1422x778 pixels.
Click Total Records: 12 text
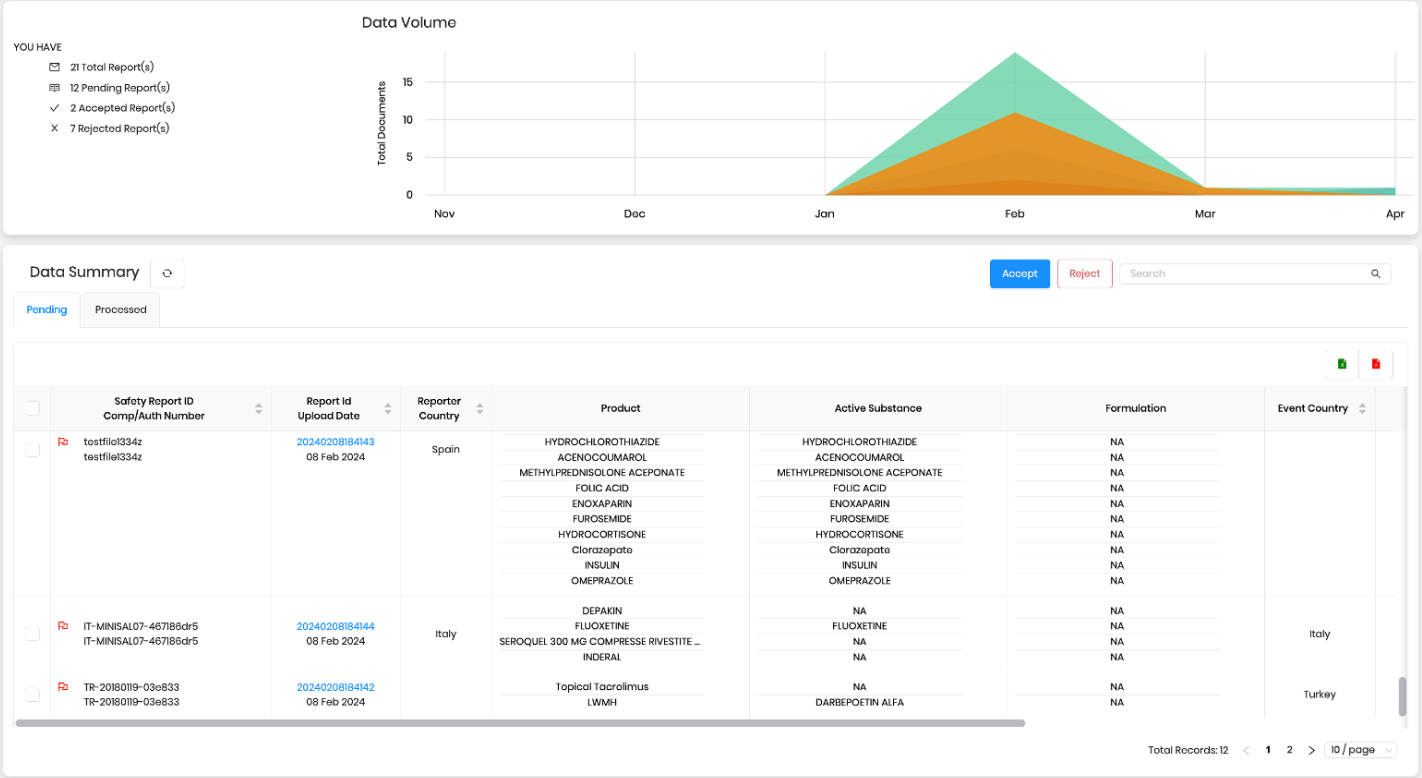point(1188,750)
